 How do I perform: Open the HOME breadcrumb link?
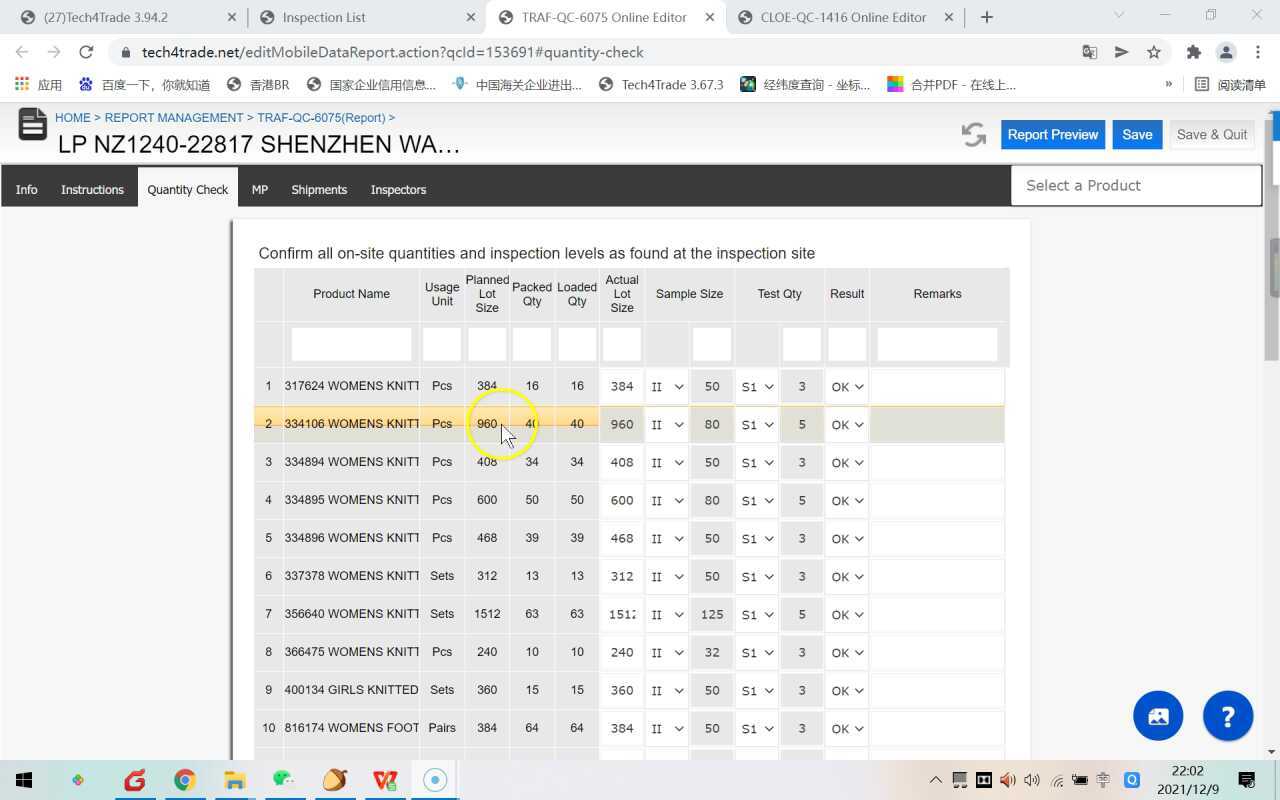pos(72,117)
